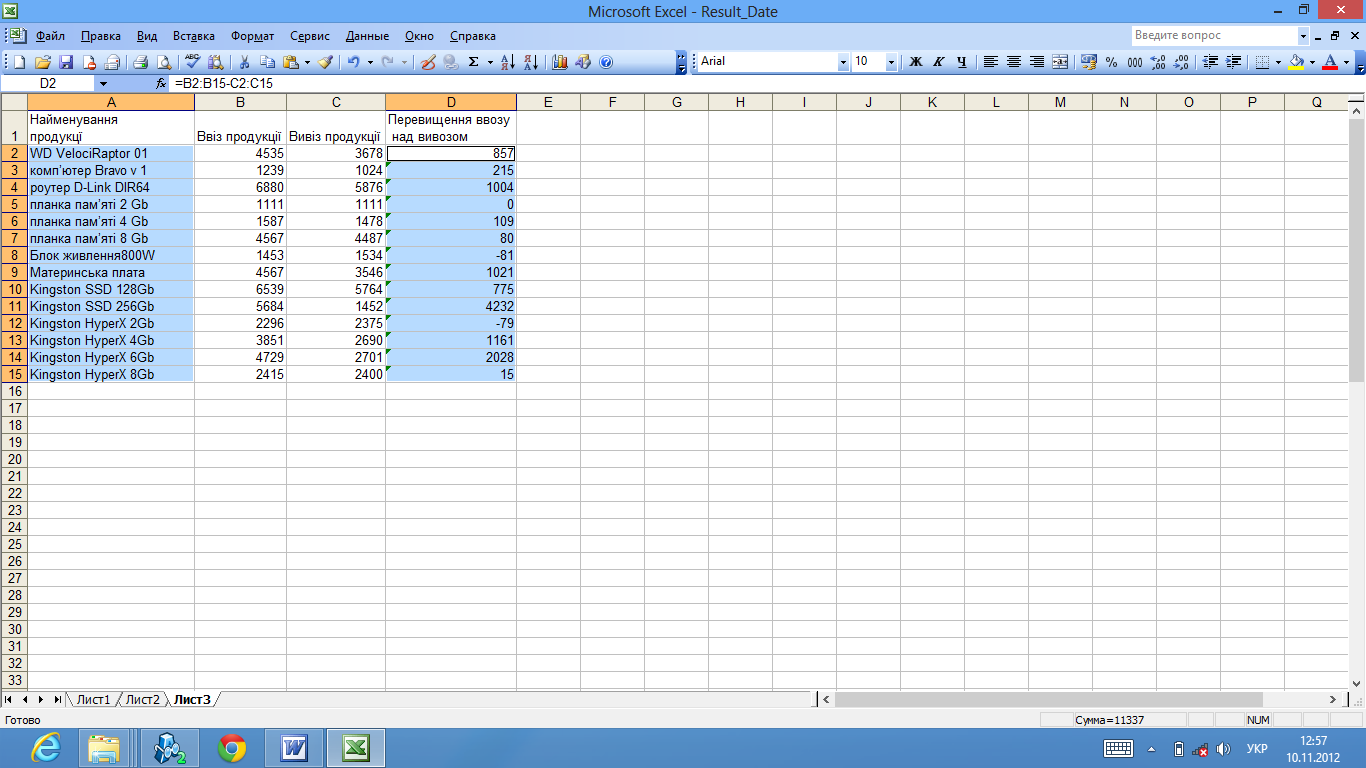Open Internet Explorer from taskbar
Image resolution: width=1366 pixels, height=768 pixels.
pos(46,748)
